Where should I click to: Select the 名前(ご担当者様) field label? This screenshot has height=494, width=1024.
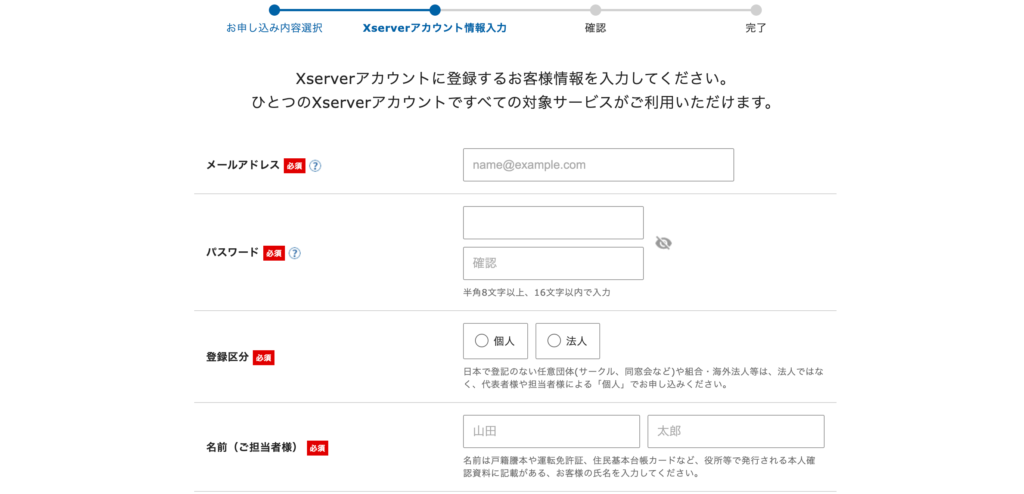click(x=254, y=448)
